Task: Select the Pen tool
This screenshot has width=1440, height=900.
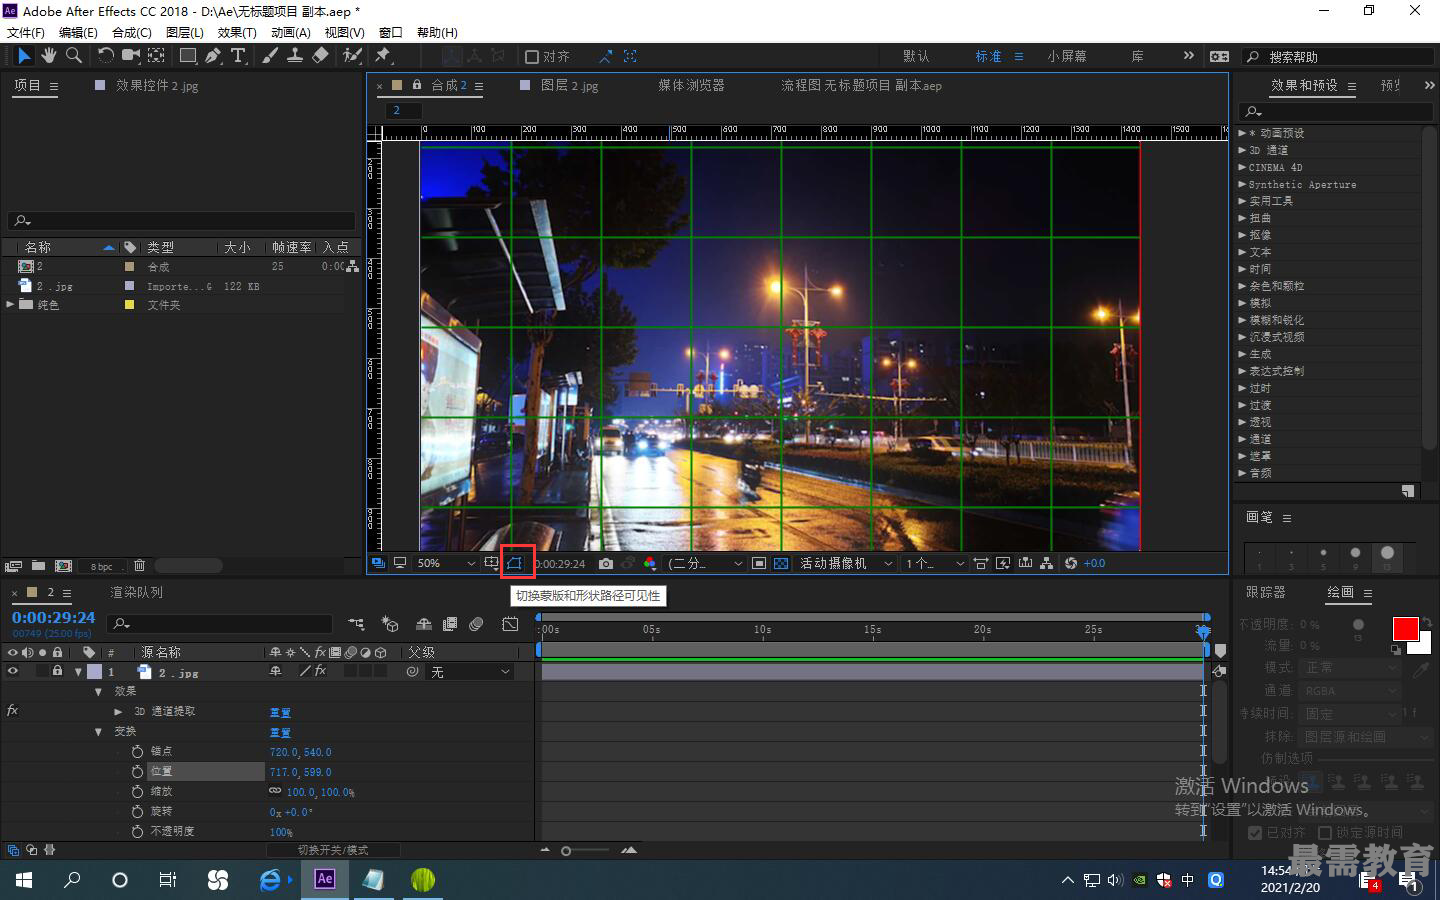Action: tap(213, 56)
